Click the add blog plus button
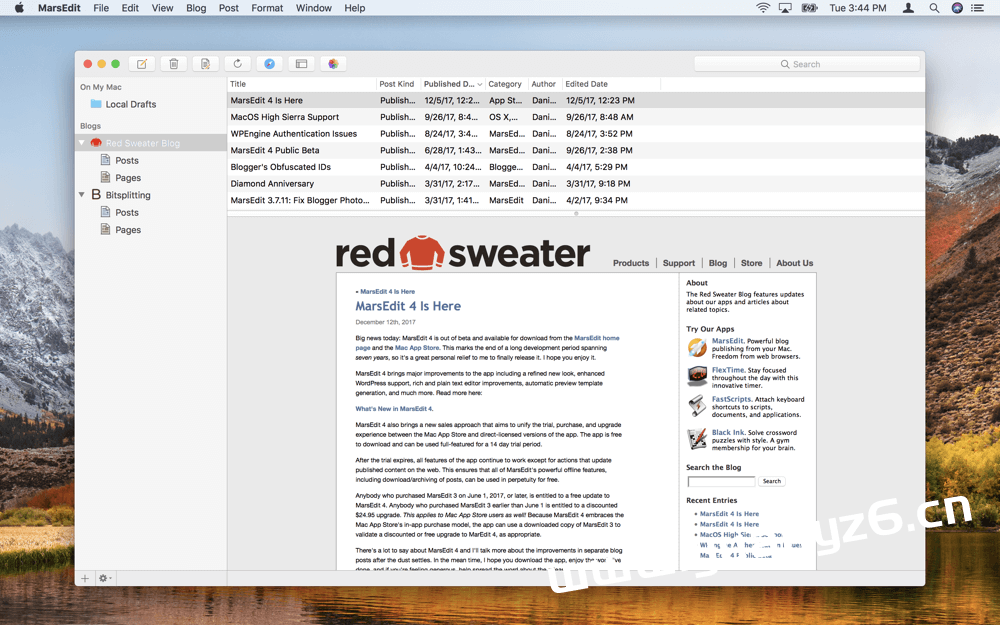 pyautogui.click(x=84, y=578)
